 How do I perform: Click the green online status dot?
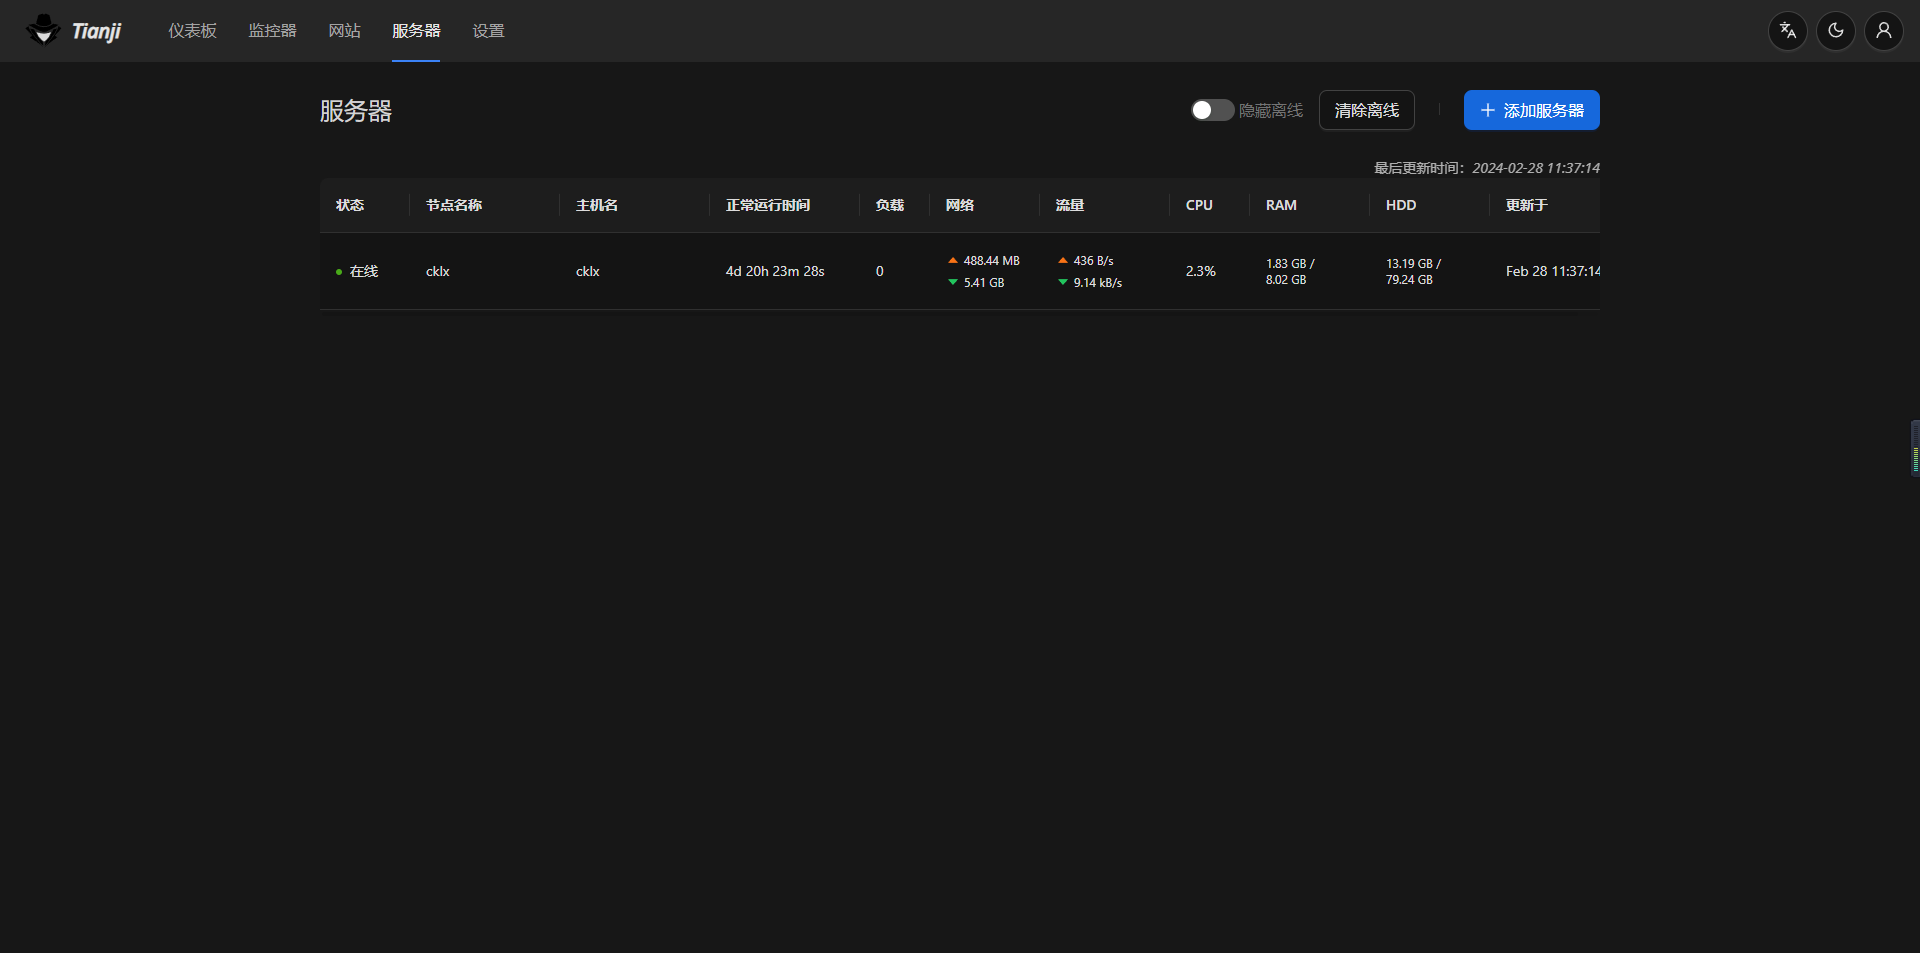[x=339, y=272]
